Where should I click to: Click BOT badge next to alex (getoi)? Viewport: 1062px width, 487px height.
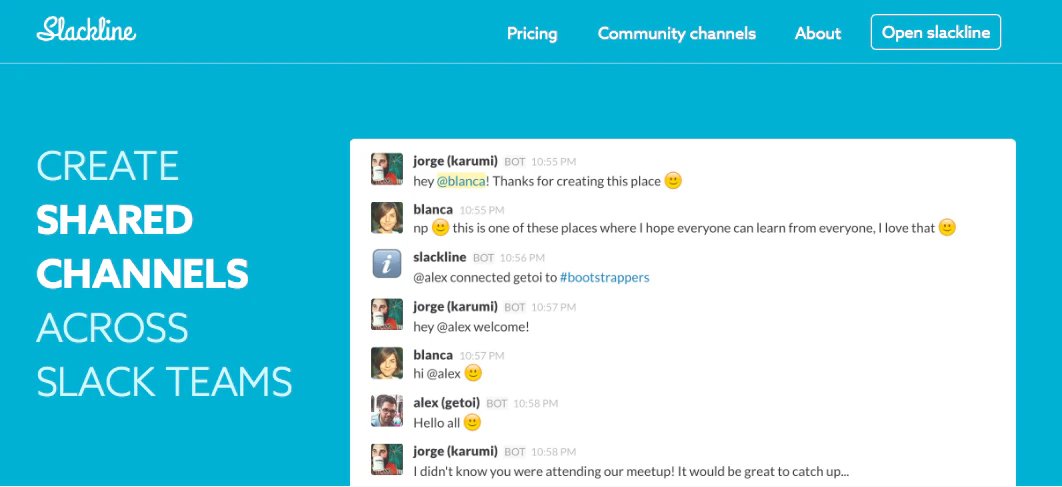point(496,404)
